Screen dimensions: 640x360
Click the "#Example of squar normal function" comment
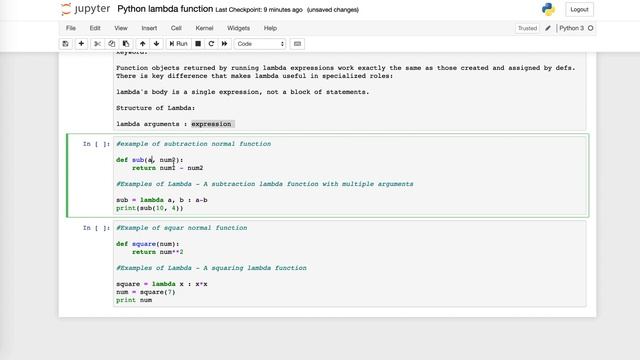(182, 228)
